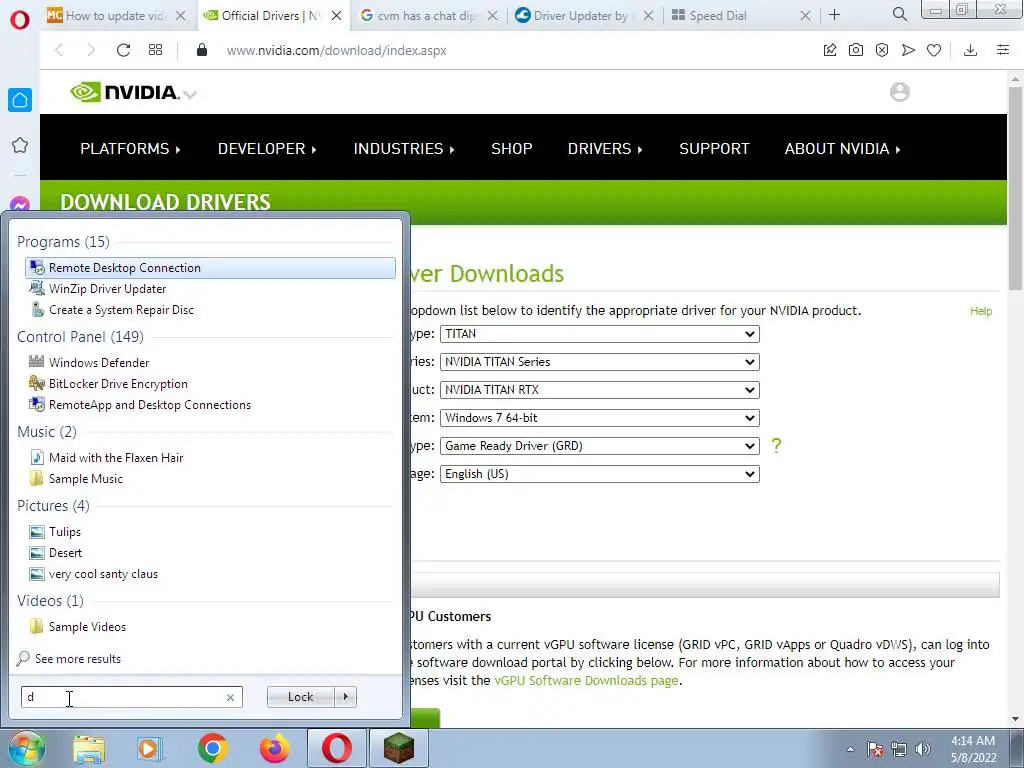
Task: Open Firefox from taskbar
Action: pos(274,748)
